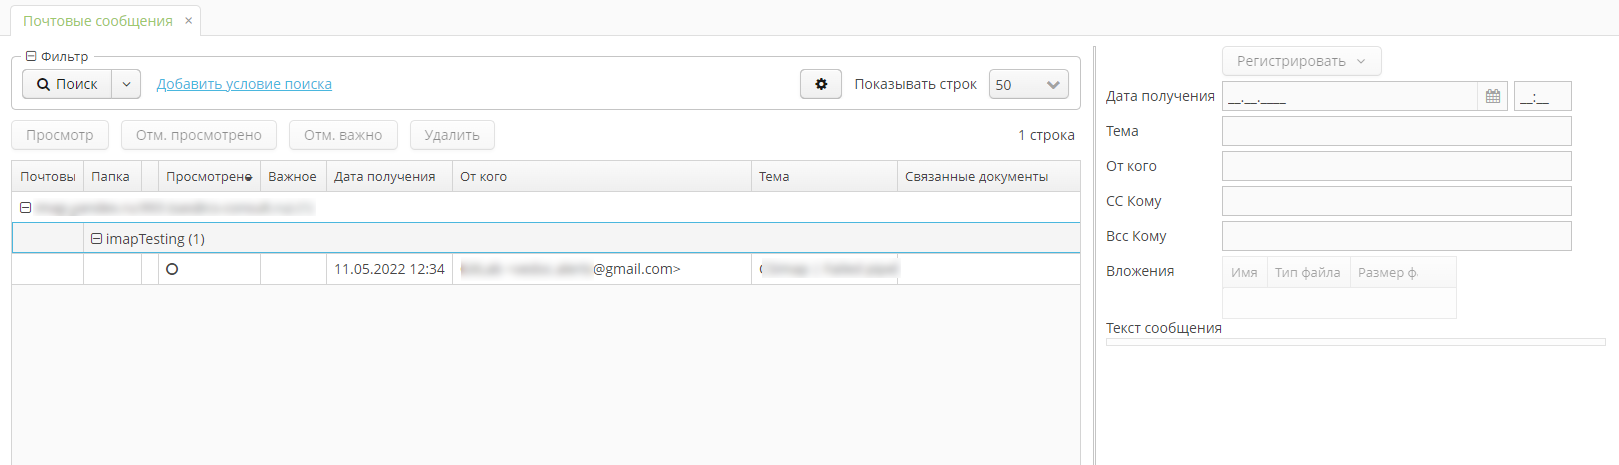Close the Почтовые сообщения tab
Image resolution: width=1619 pixels, height=465 pixels.
click(188, 21)
